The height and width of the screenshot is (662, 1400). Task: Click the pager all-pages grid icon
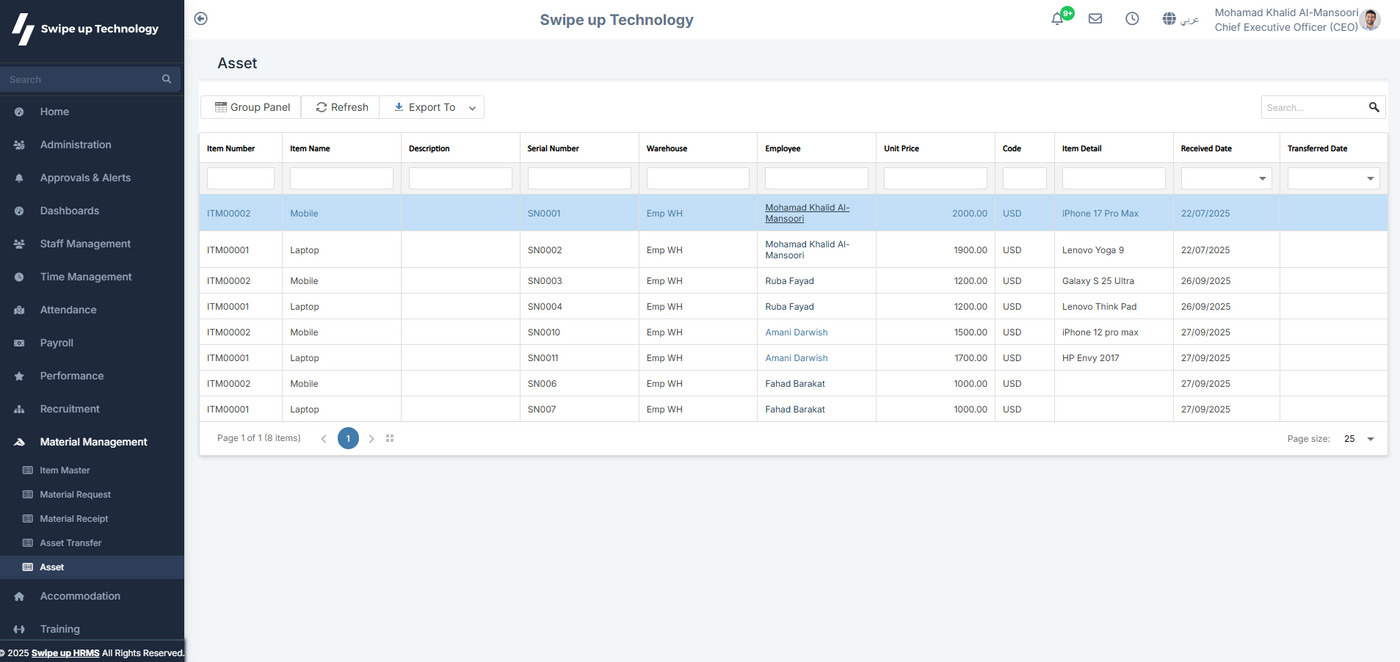[390, 438]
